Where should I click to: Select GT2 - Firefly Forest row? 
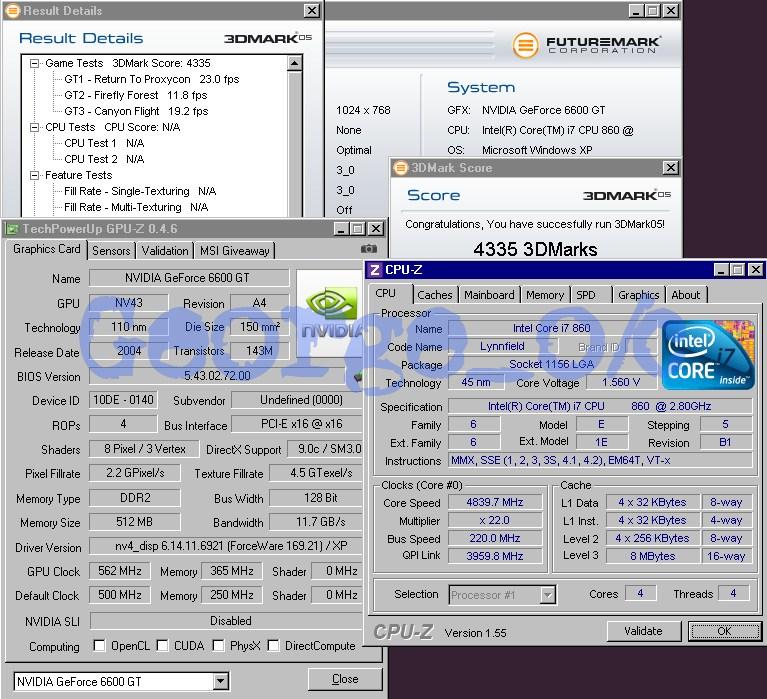tap(135, 95)
